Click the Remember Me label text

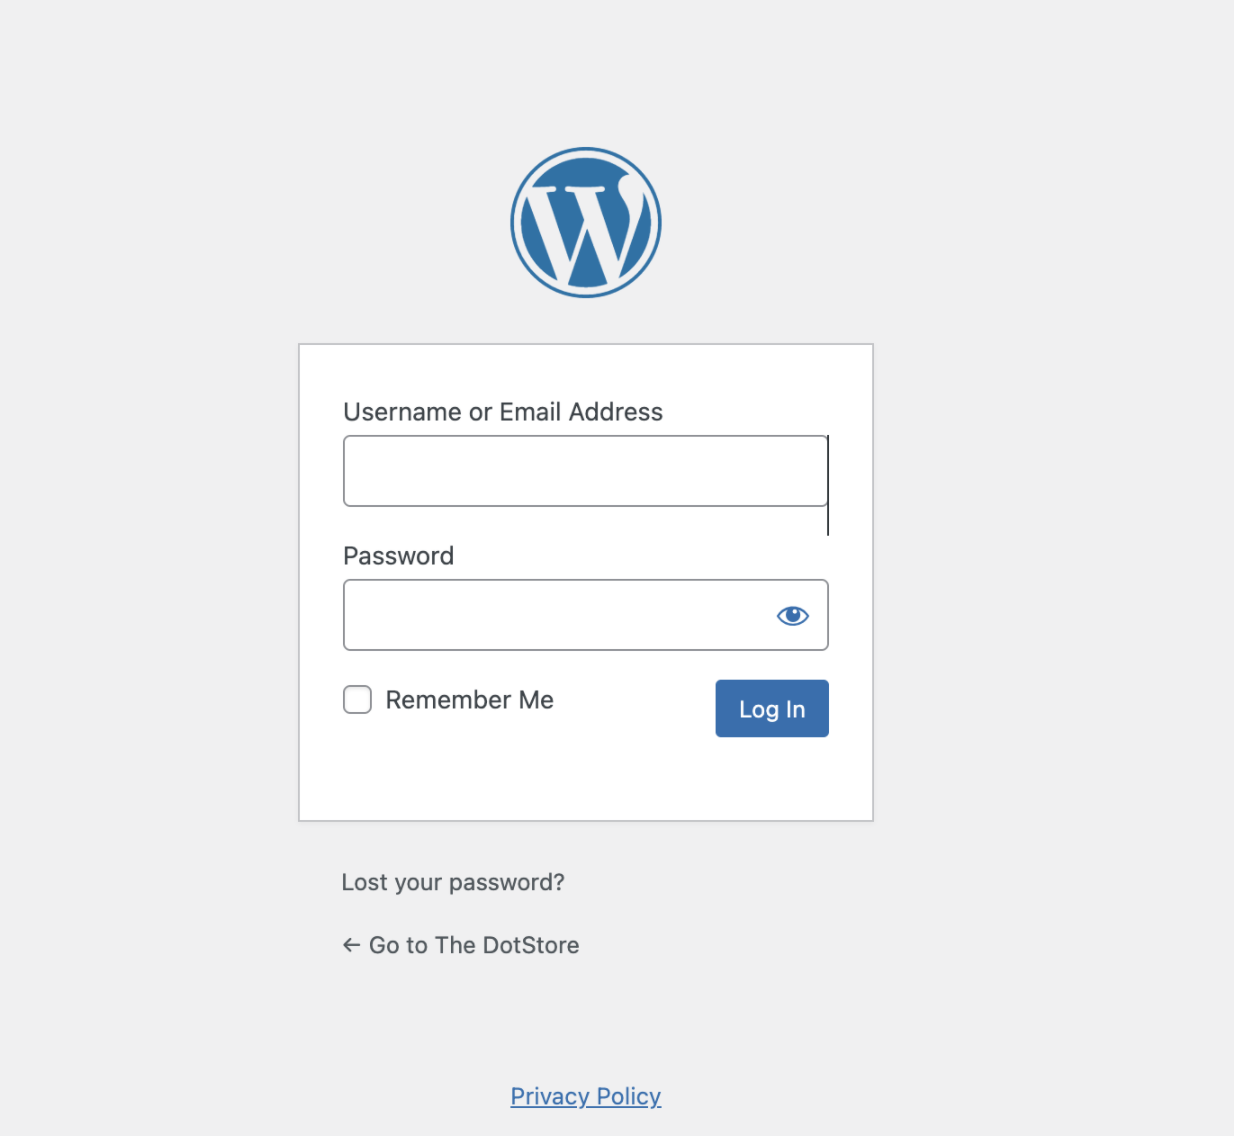coord(469,700)
